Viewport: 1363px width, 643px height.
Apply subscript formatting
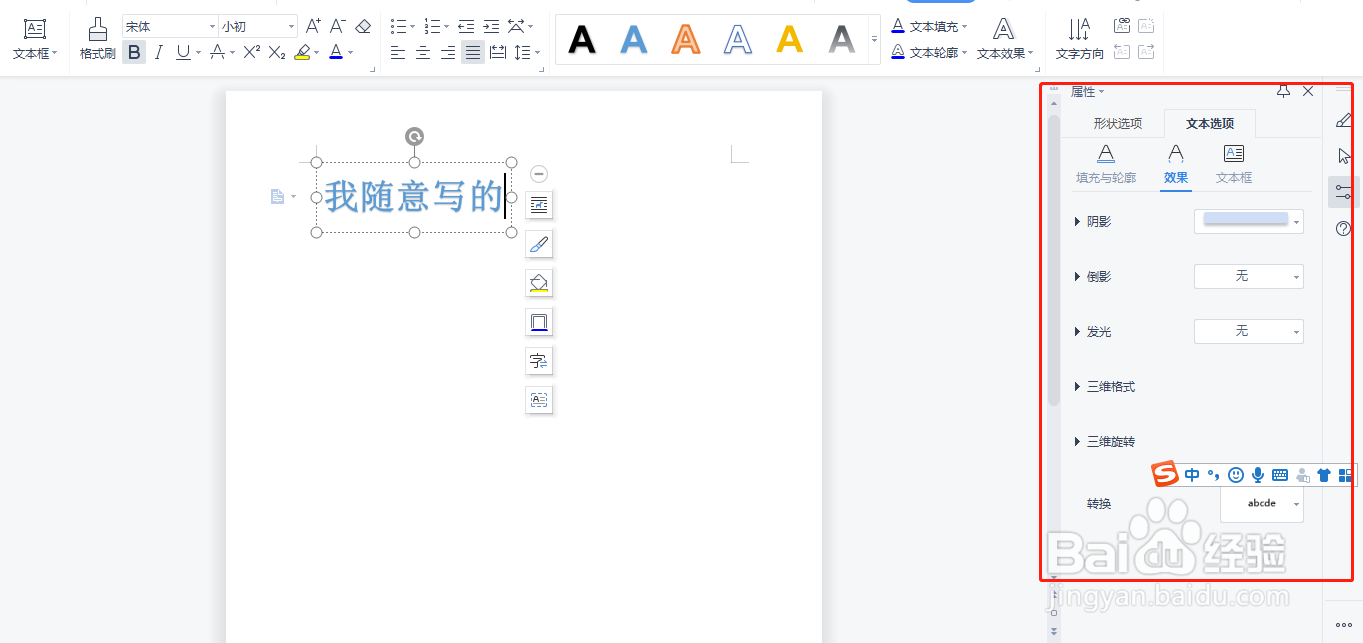coord(276,52)
